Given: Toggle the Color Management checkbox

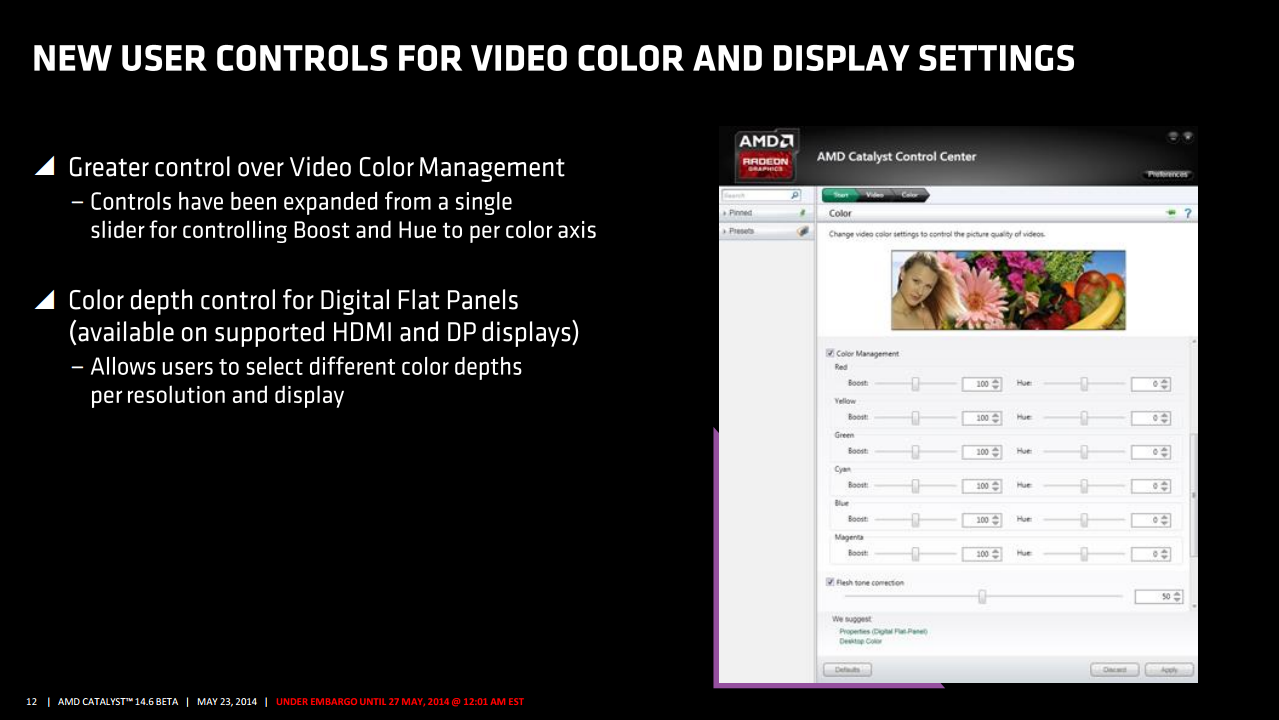Looking at the screenshot, I should [x=828, y=353].
